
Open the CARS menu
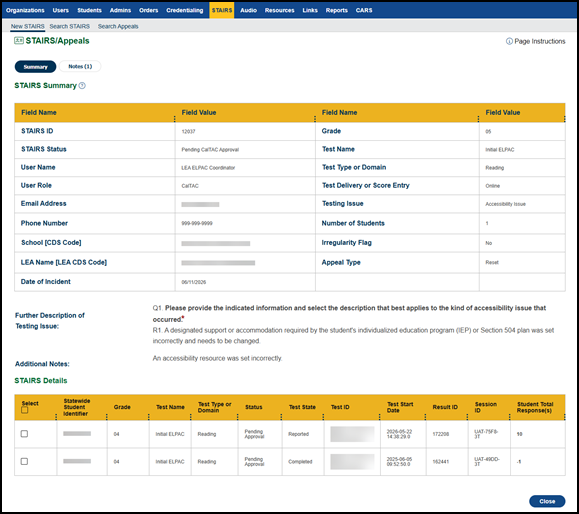coord(364,10)
